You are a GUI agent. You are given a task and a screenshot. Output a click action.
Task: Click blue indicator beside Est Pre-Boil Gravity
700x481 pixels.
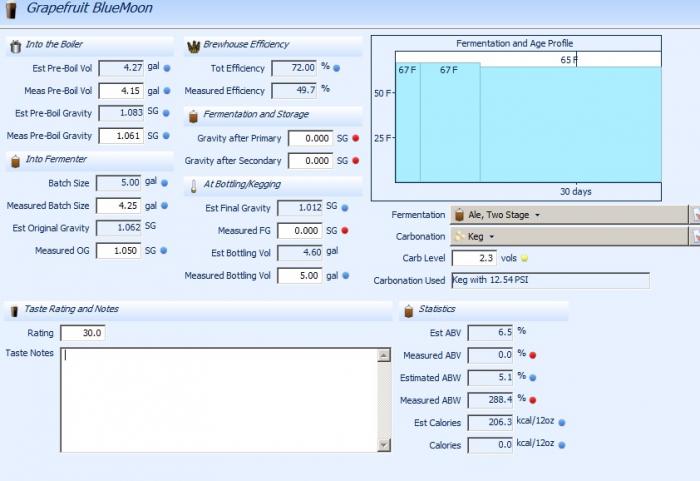167,113
